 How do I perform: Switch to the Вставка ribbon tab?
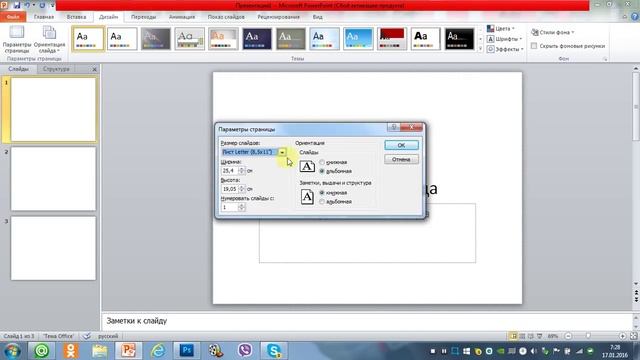76,17
